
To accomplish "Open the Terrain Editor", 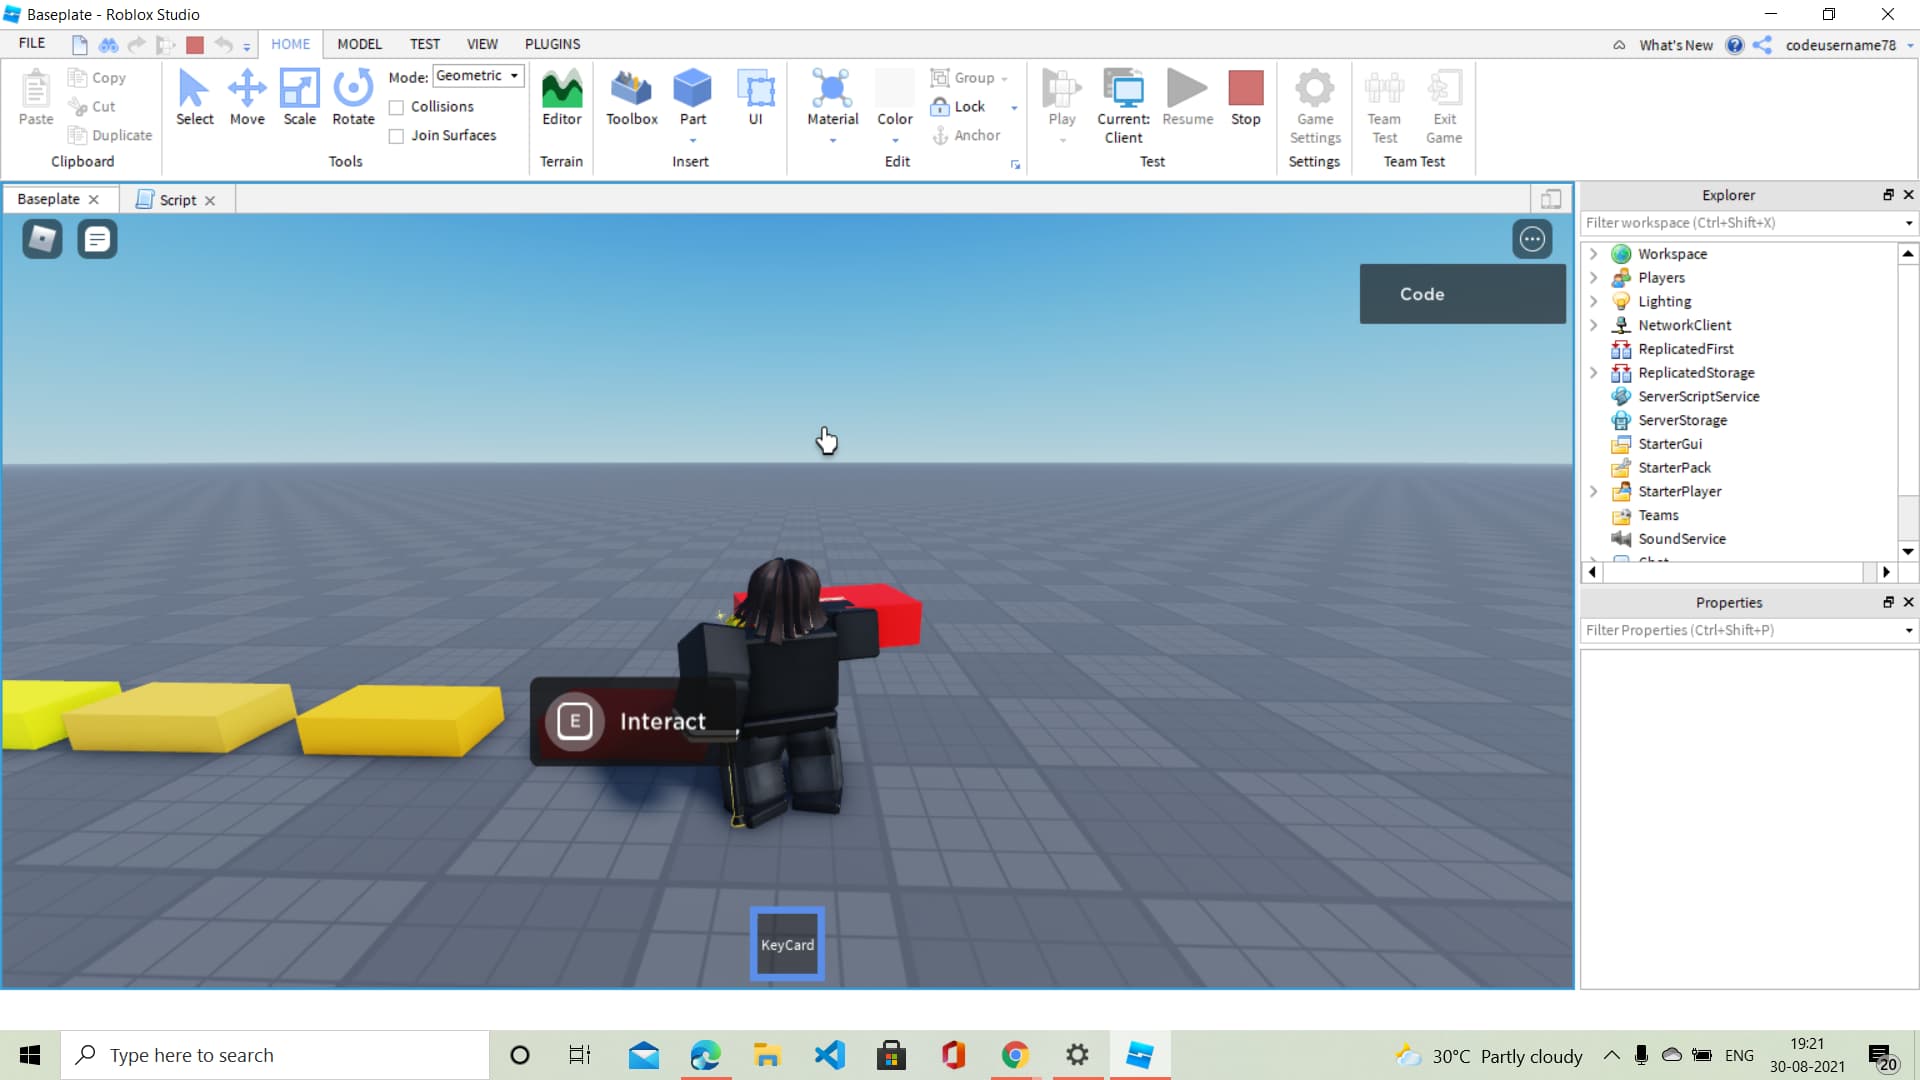I will 561,97.
